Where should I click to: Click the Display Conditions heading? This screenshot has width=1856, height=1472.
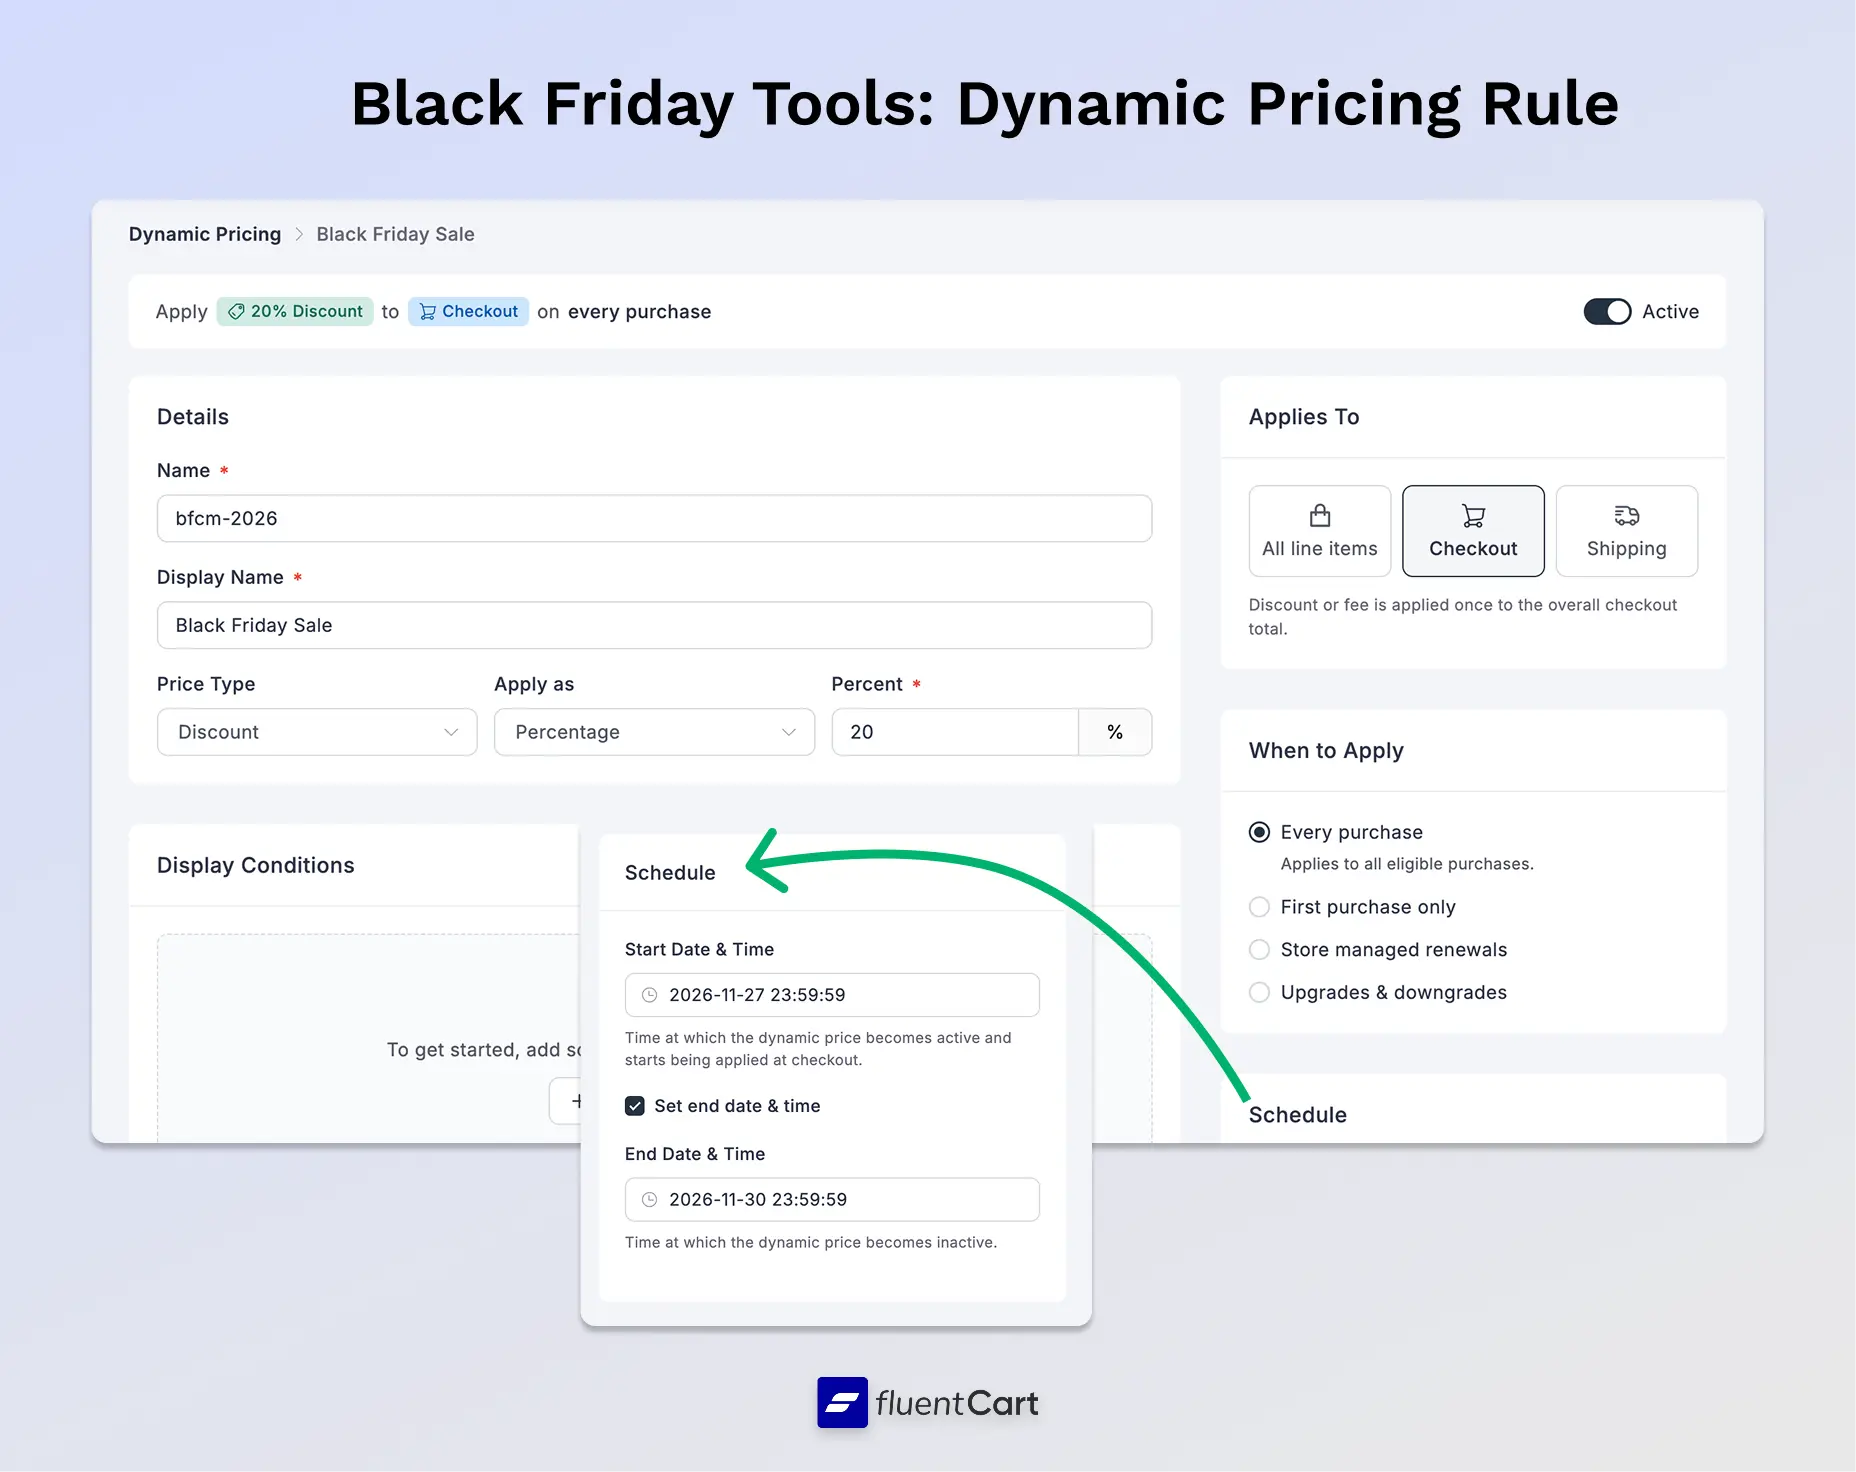[256, 865]
